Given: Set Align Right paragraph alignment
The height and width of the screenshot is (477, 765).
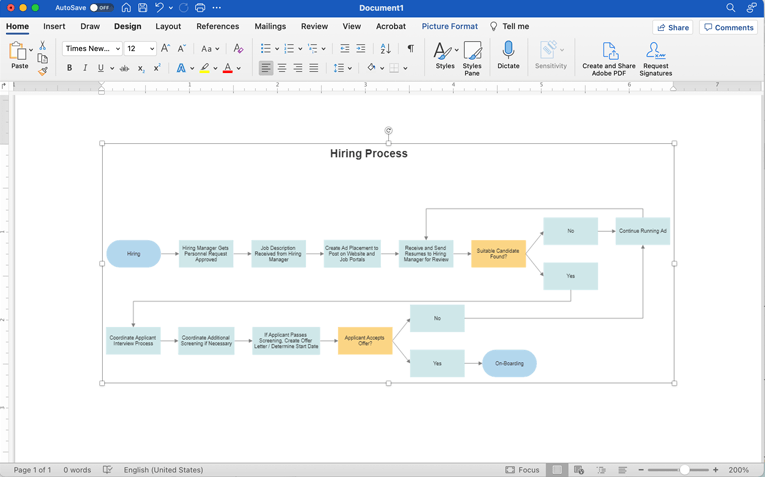Looking at the screenshot, I should [298, 68].
